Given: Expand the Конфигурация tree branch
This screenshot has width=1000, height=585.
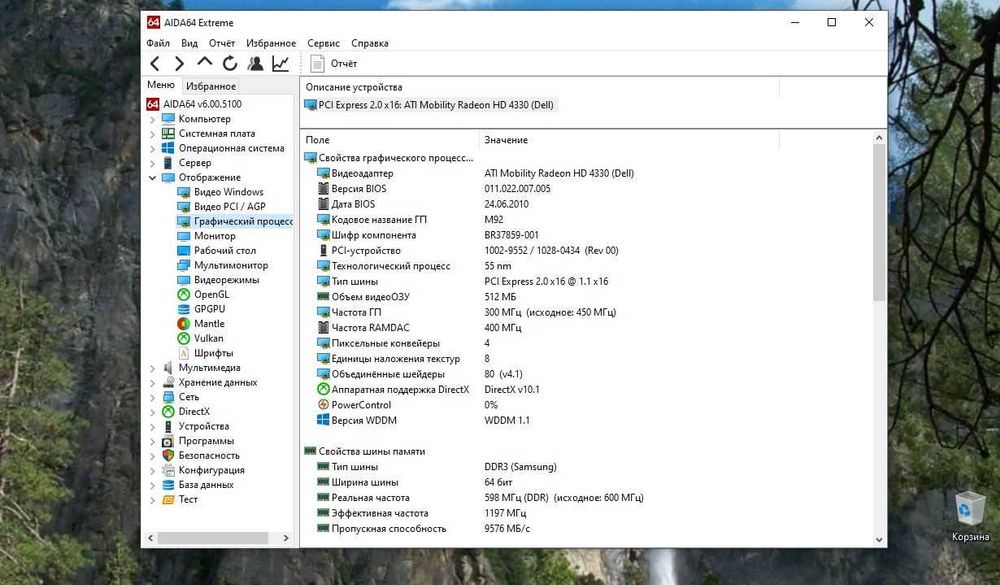Looking at the screenshot, I should [x=152, y=471].
